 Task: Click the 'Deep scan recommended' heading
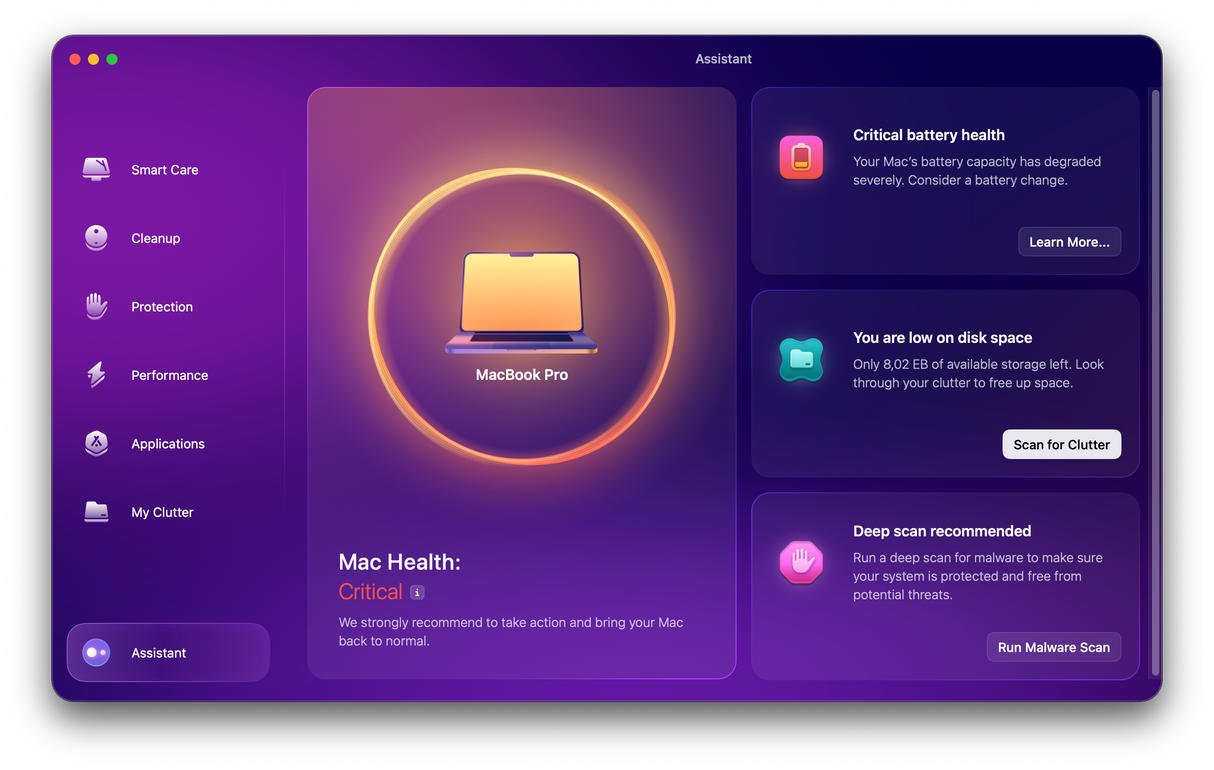942,531
